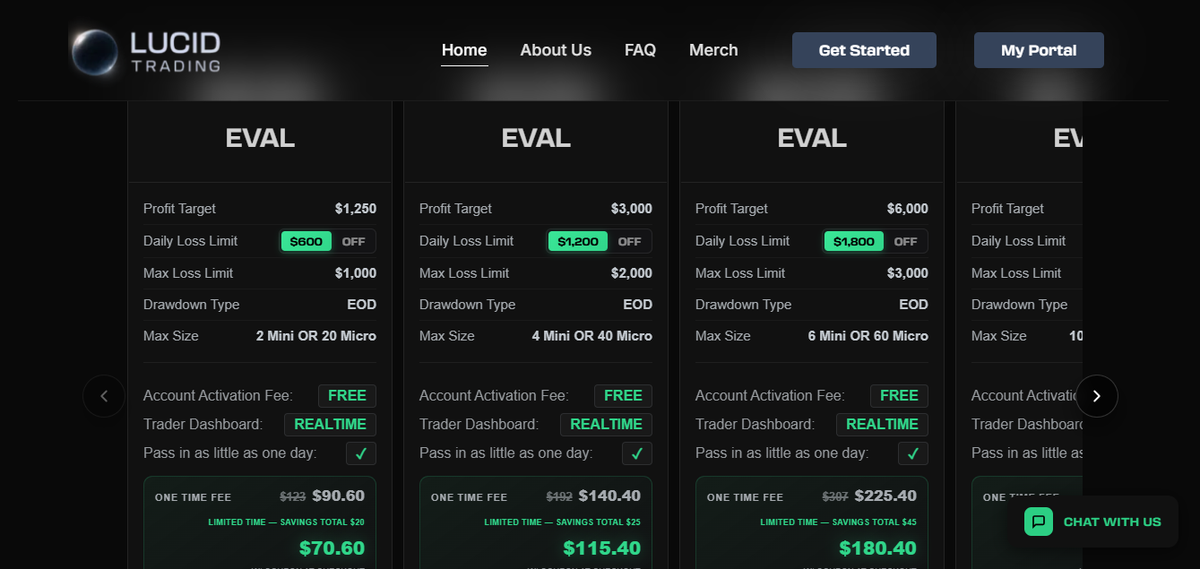Click the 4 Mini OR 40 Micro value

click(x=592, y=336)
